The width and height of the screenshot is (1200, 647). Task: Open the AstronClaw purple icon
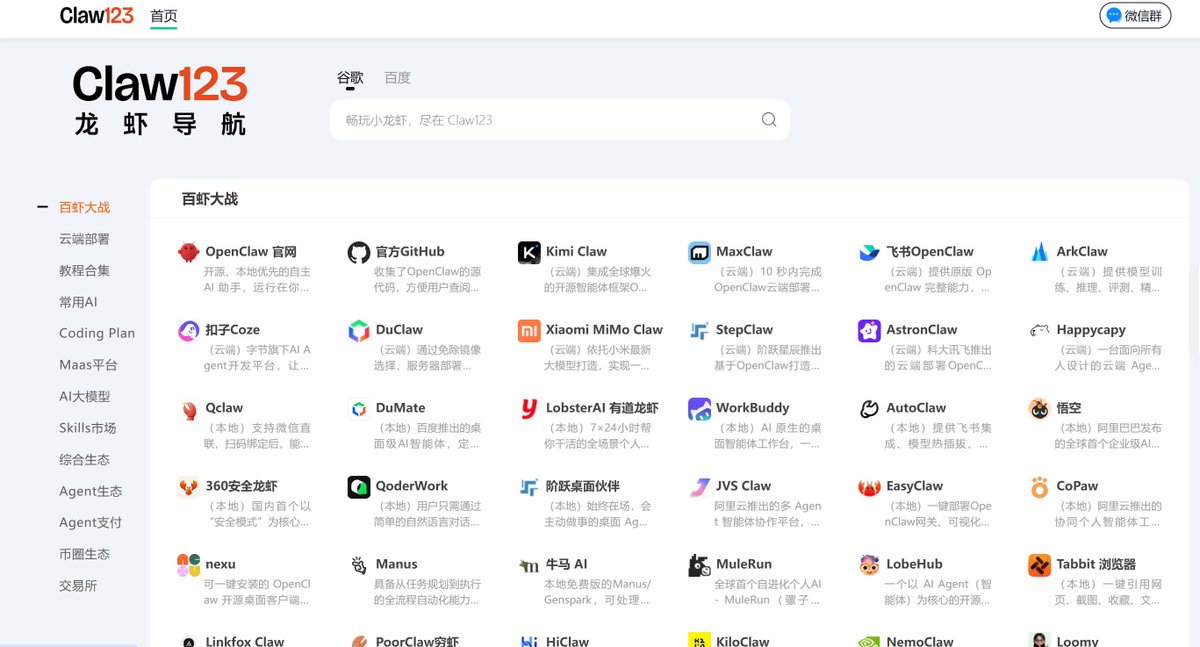click(x=869, y=330)
